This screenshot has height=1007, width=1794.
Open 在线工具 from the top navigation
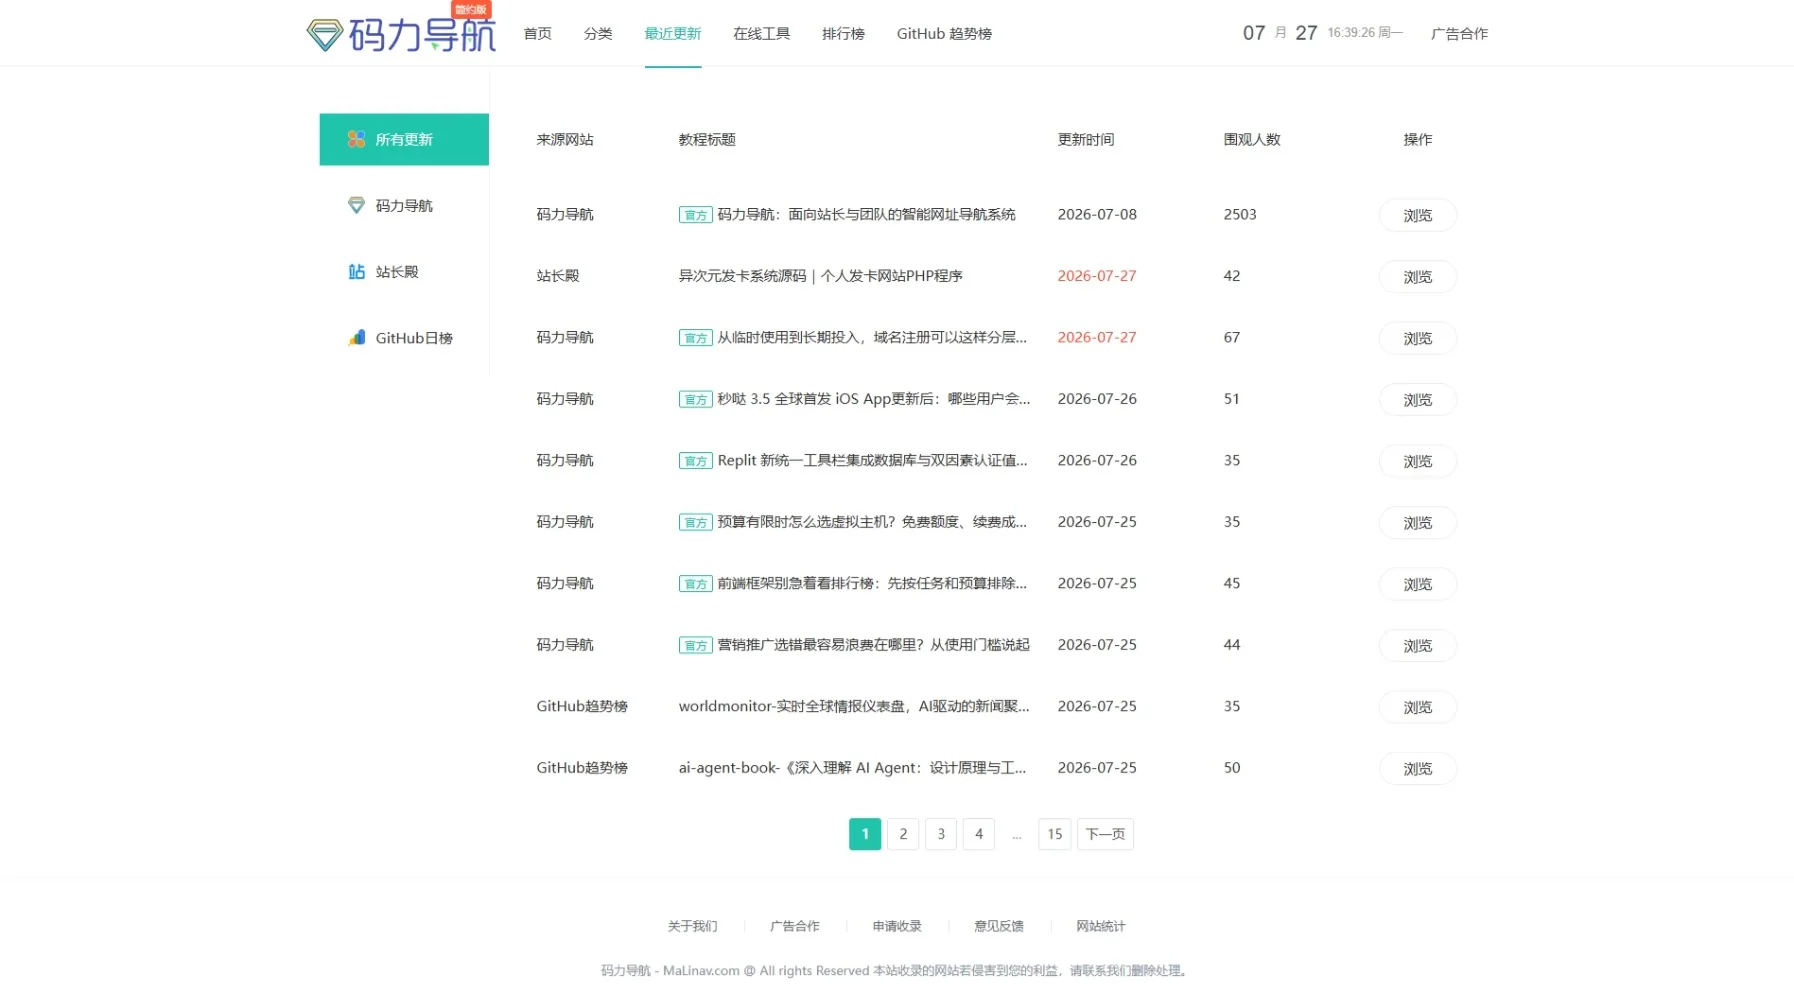point(761,34)
